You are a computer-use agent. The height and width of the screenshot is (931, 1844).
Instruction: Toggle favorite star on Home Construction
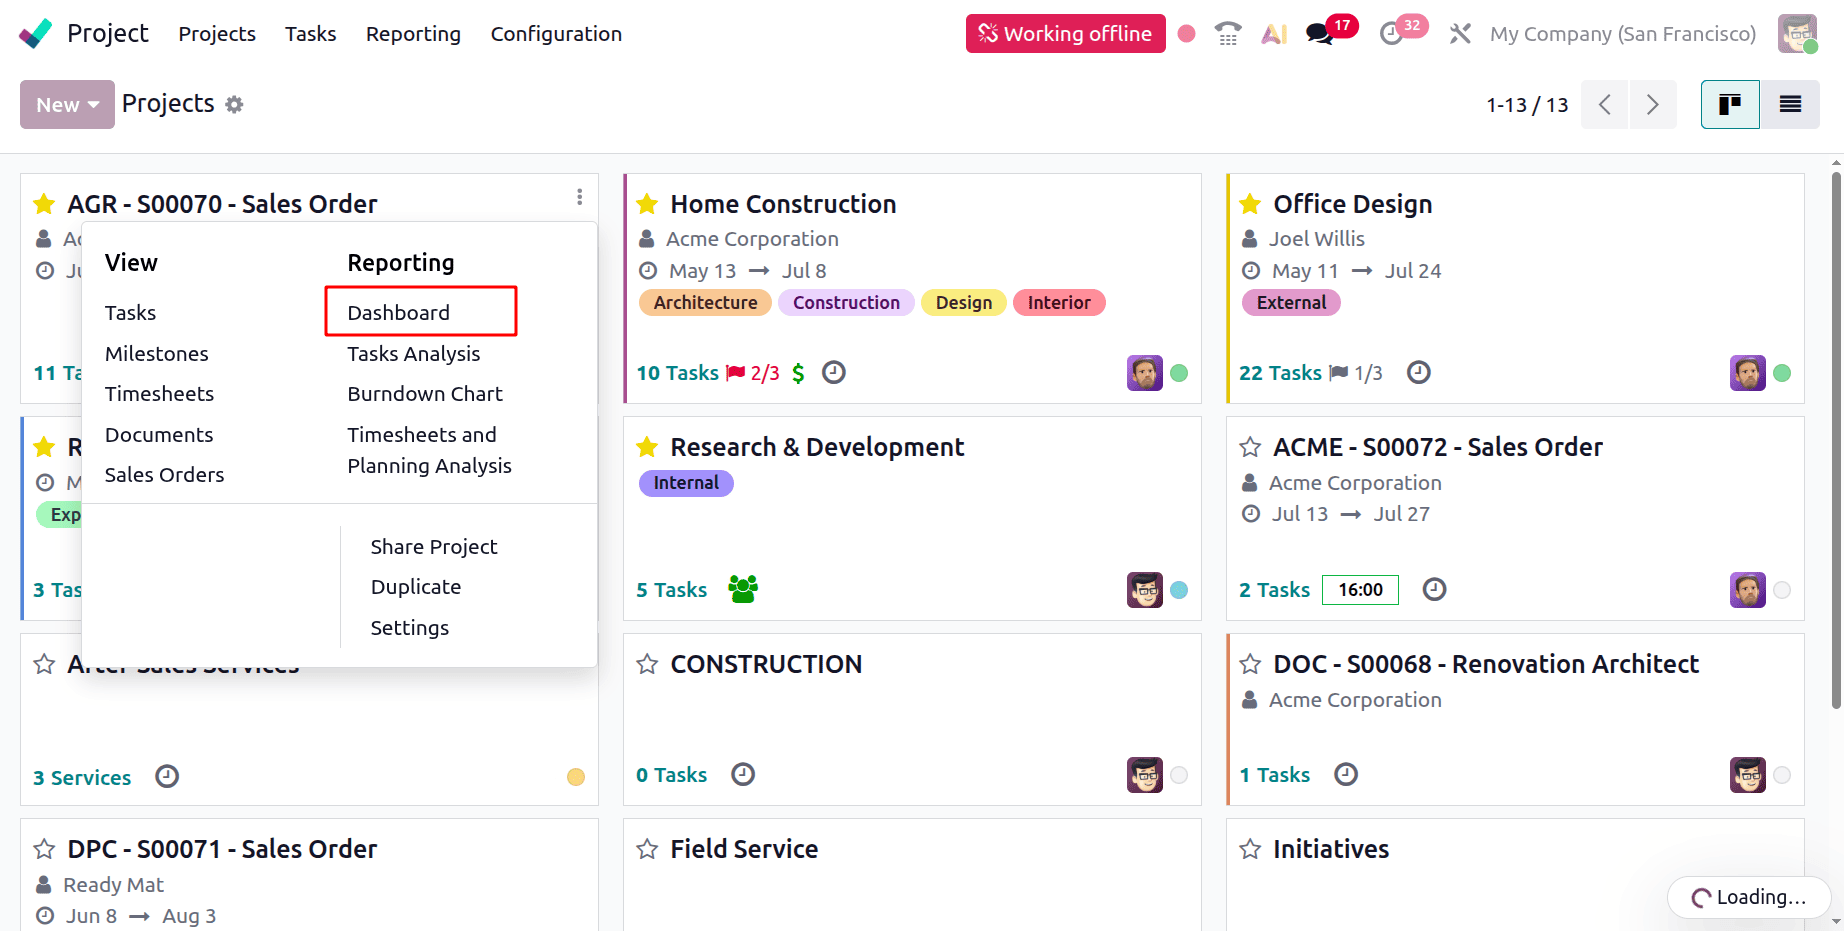coord(647,204)
